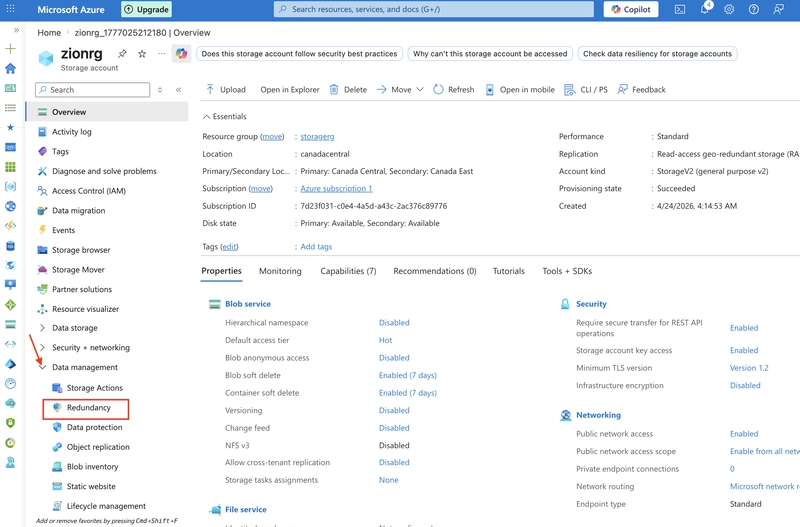
Task: Switch to Capabilities (7) tab
Action: pos(348,271)
